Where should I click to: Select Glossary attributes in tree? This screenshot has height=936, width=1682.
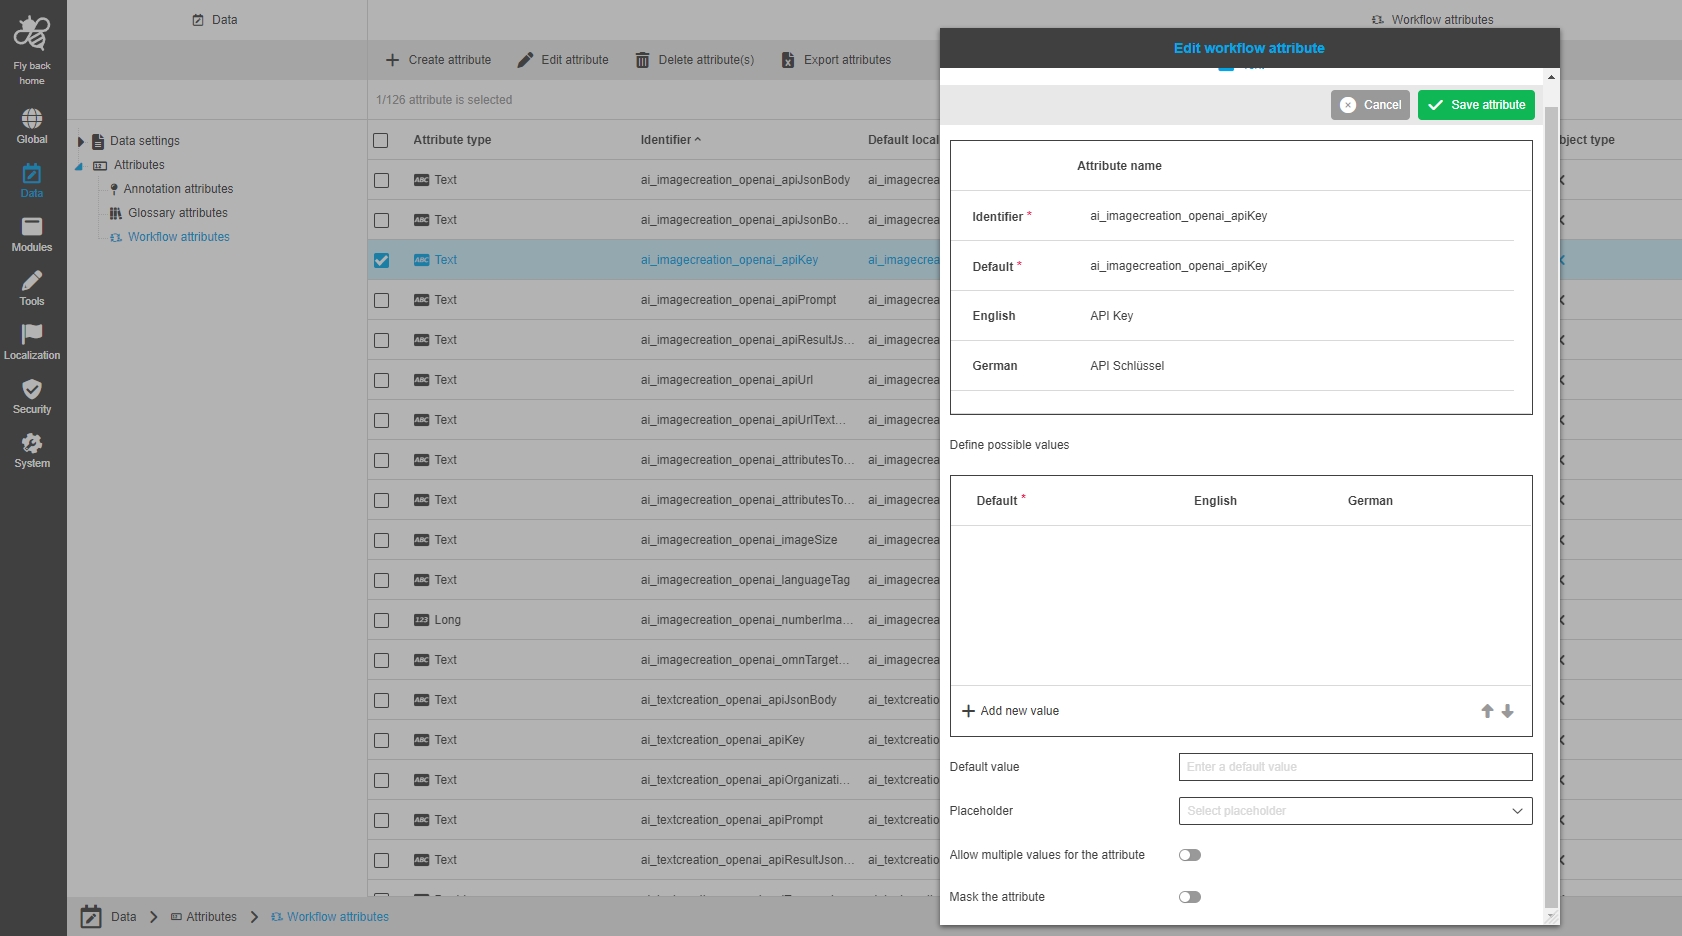click(x=177, y=213)
